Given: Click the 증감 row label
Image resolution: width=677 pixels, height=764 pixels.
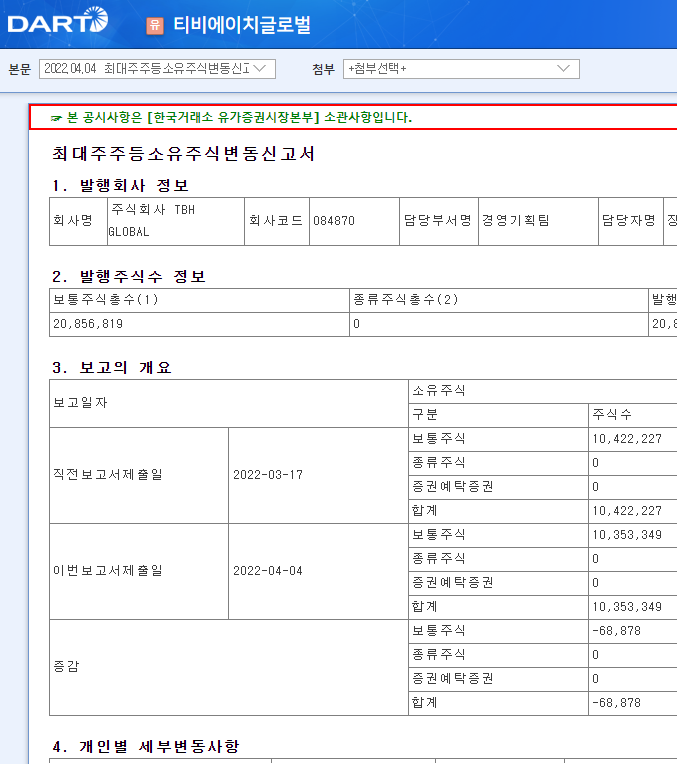Looking at the screenshot, I should click(66, 667).
